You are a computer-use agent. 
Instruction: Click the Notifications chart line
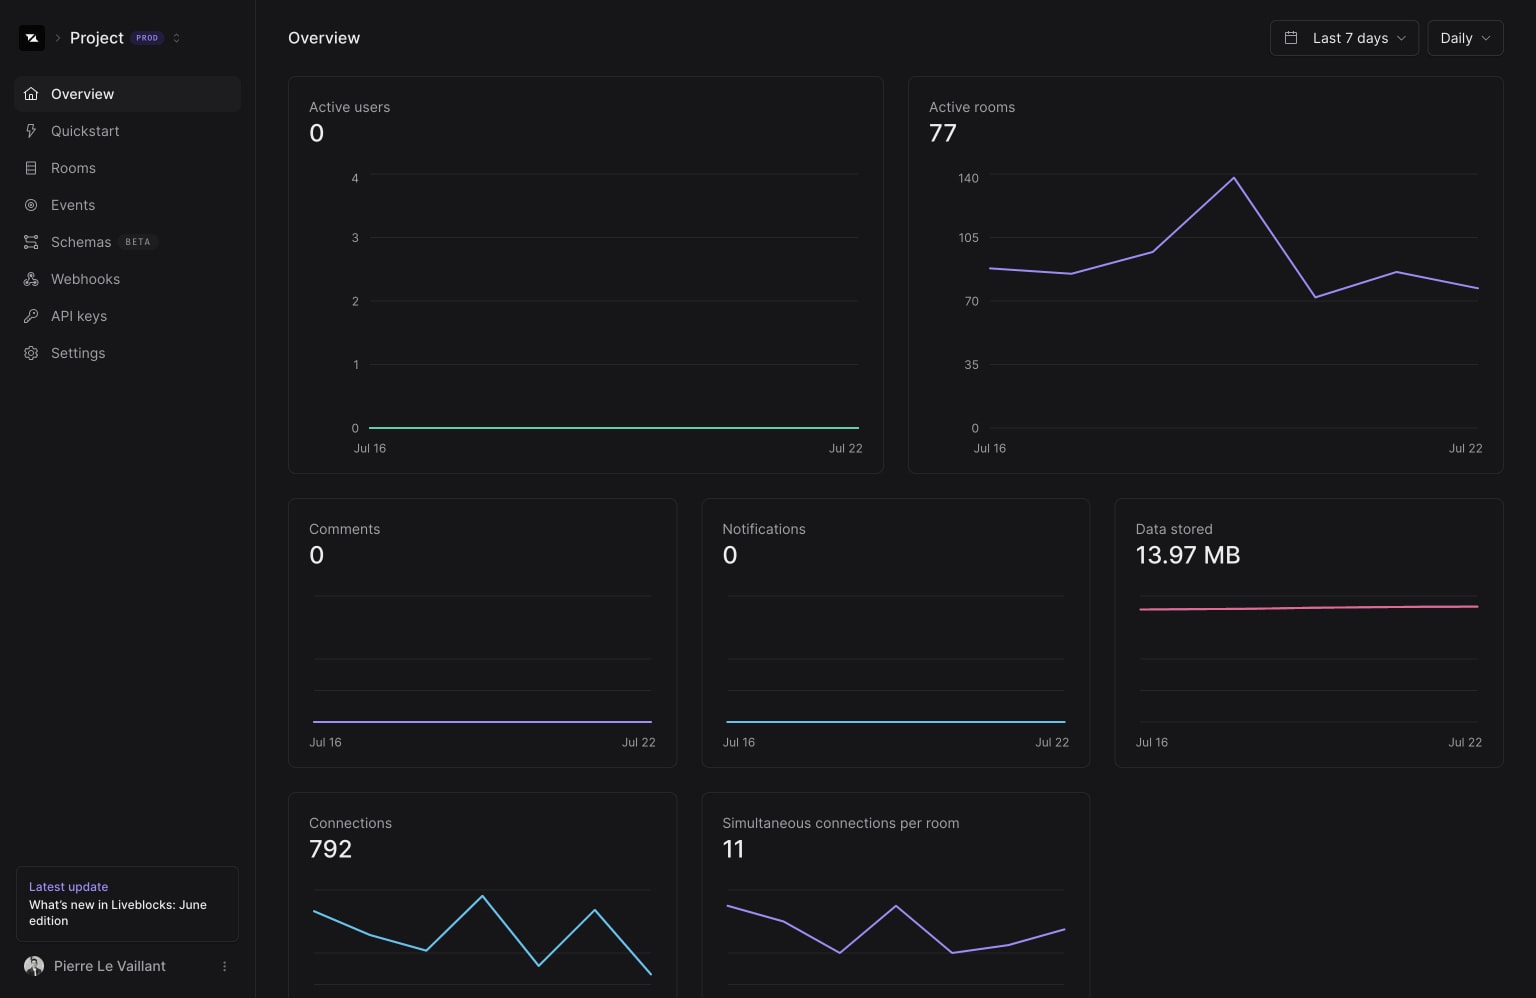click(x=895, y=722)
